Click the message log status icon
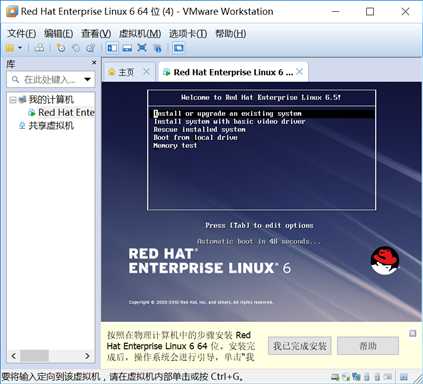This screenshot has height=384, width=423. click(x=404, y=377)
